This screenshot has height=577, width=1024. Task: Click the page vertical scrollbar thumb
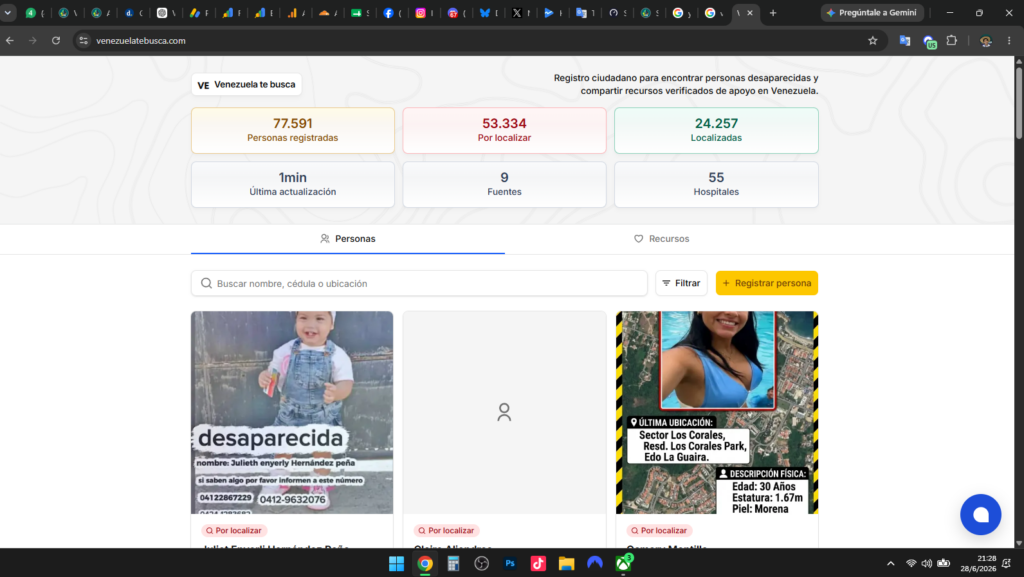click(1019, 102)
